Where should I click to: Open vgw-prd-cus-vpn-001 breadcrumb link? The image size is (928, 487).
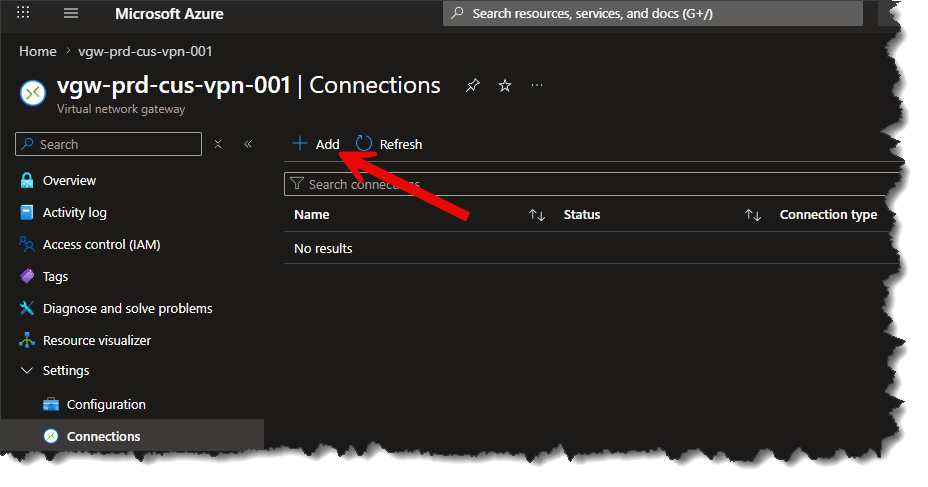(x=145, y=51)
